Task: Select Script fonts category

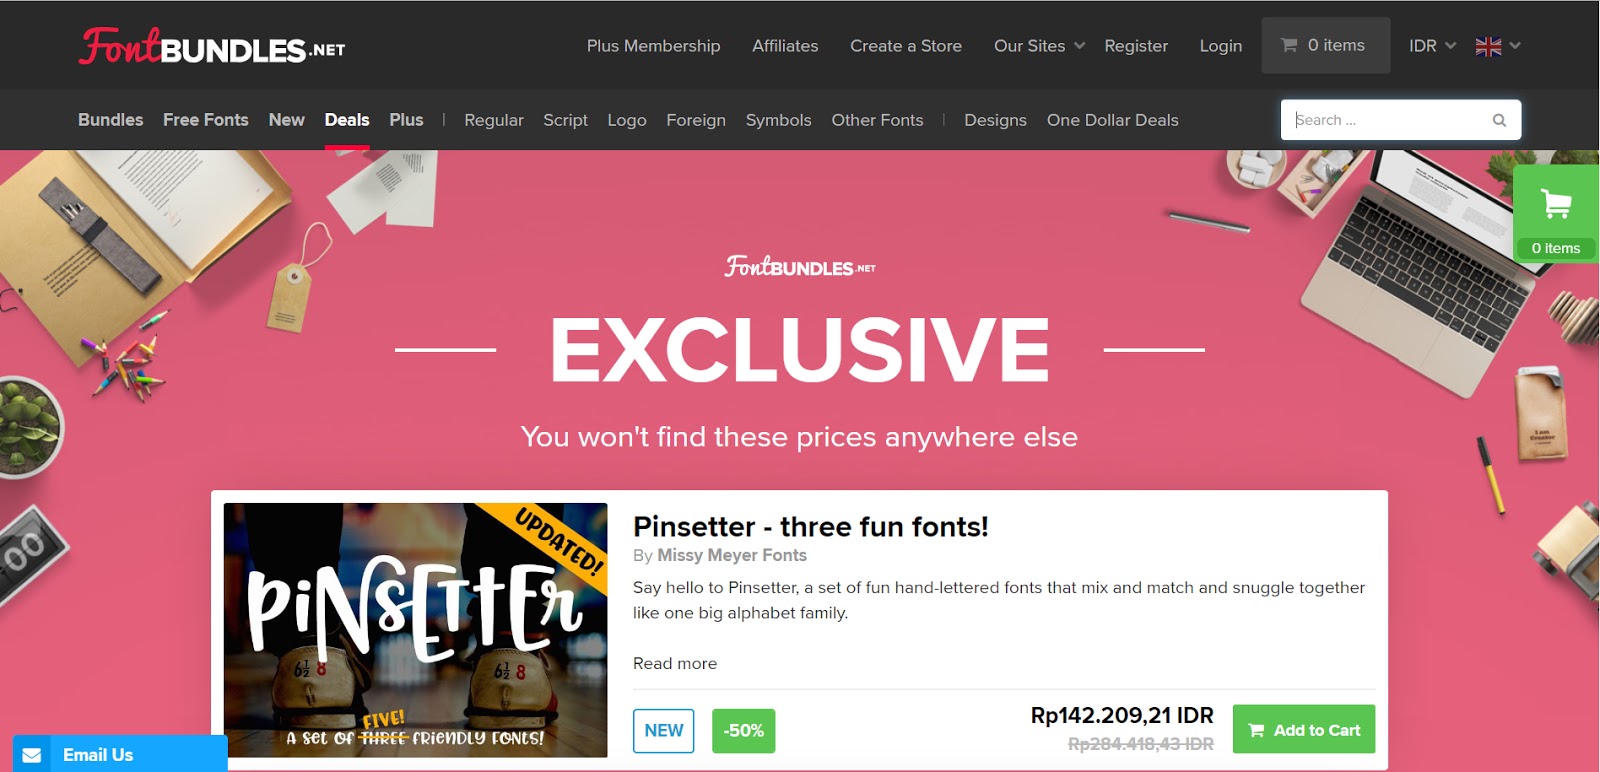Action: (565, 120)
